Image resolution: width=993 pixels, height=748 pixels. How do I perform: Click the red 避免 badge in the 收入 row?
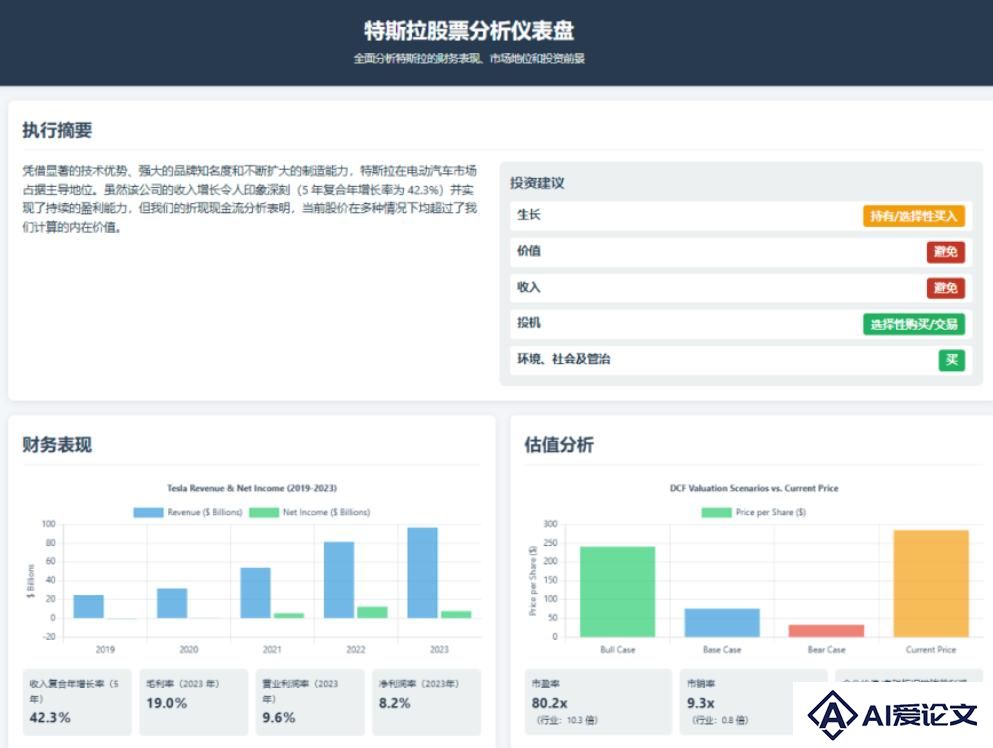[946, 288]
